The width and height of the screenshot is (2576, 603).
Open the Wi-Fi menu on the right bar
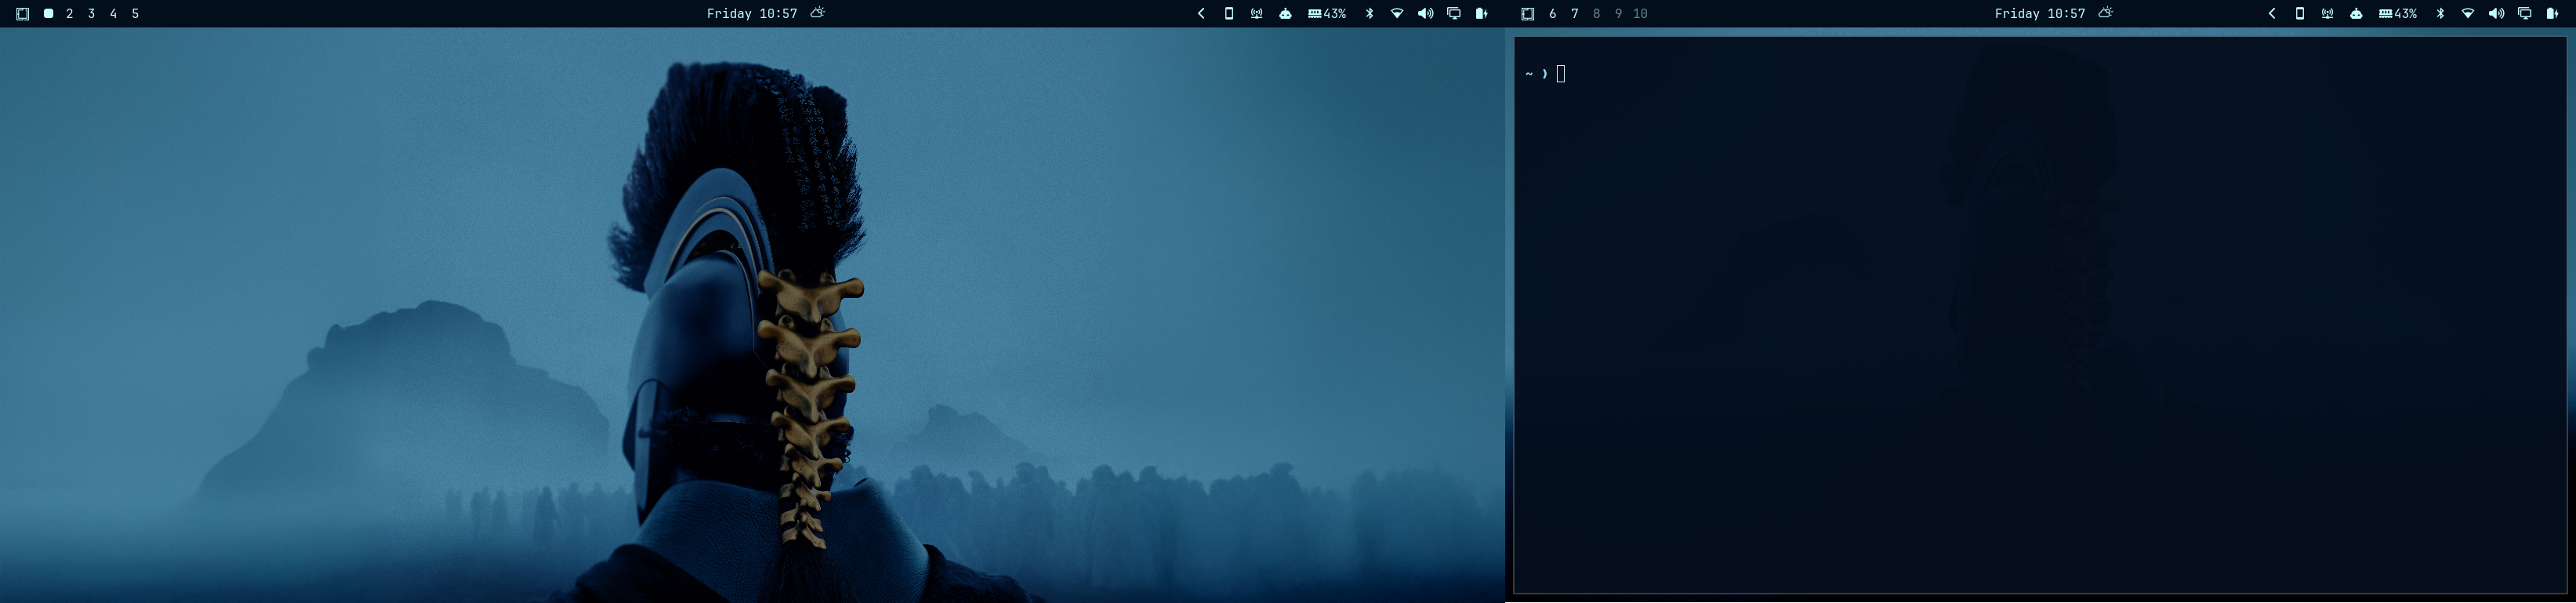point(2468,14)
